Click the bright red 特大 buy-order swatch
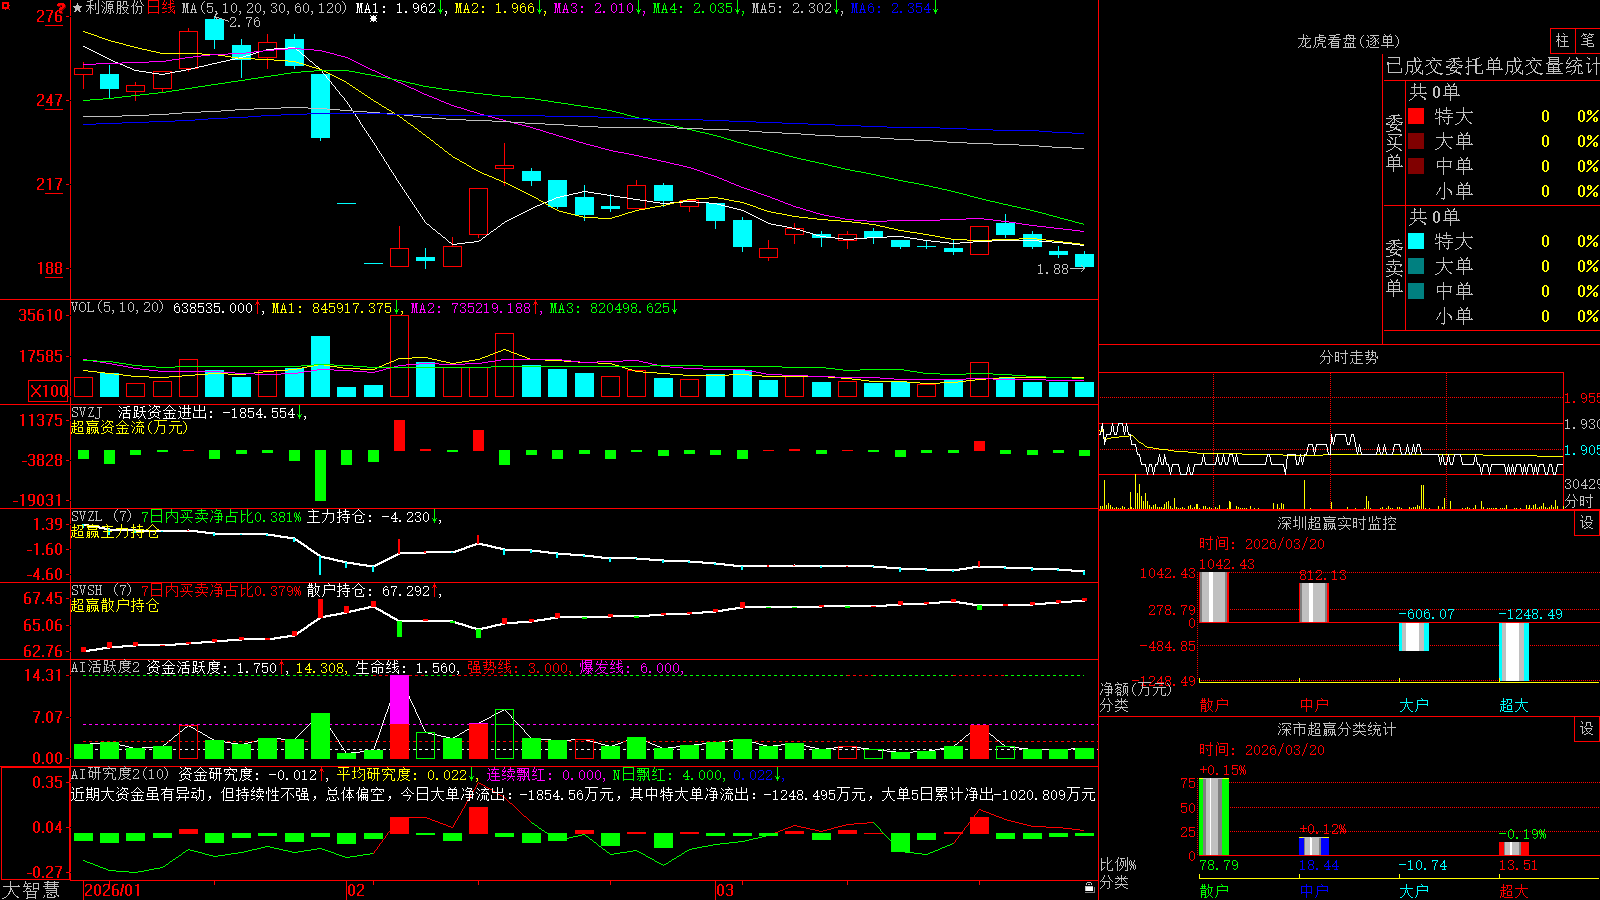The height and width of the screenshot is (900, 1600). (1416, 116)
